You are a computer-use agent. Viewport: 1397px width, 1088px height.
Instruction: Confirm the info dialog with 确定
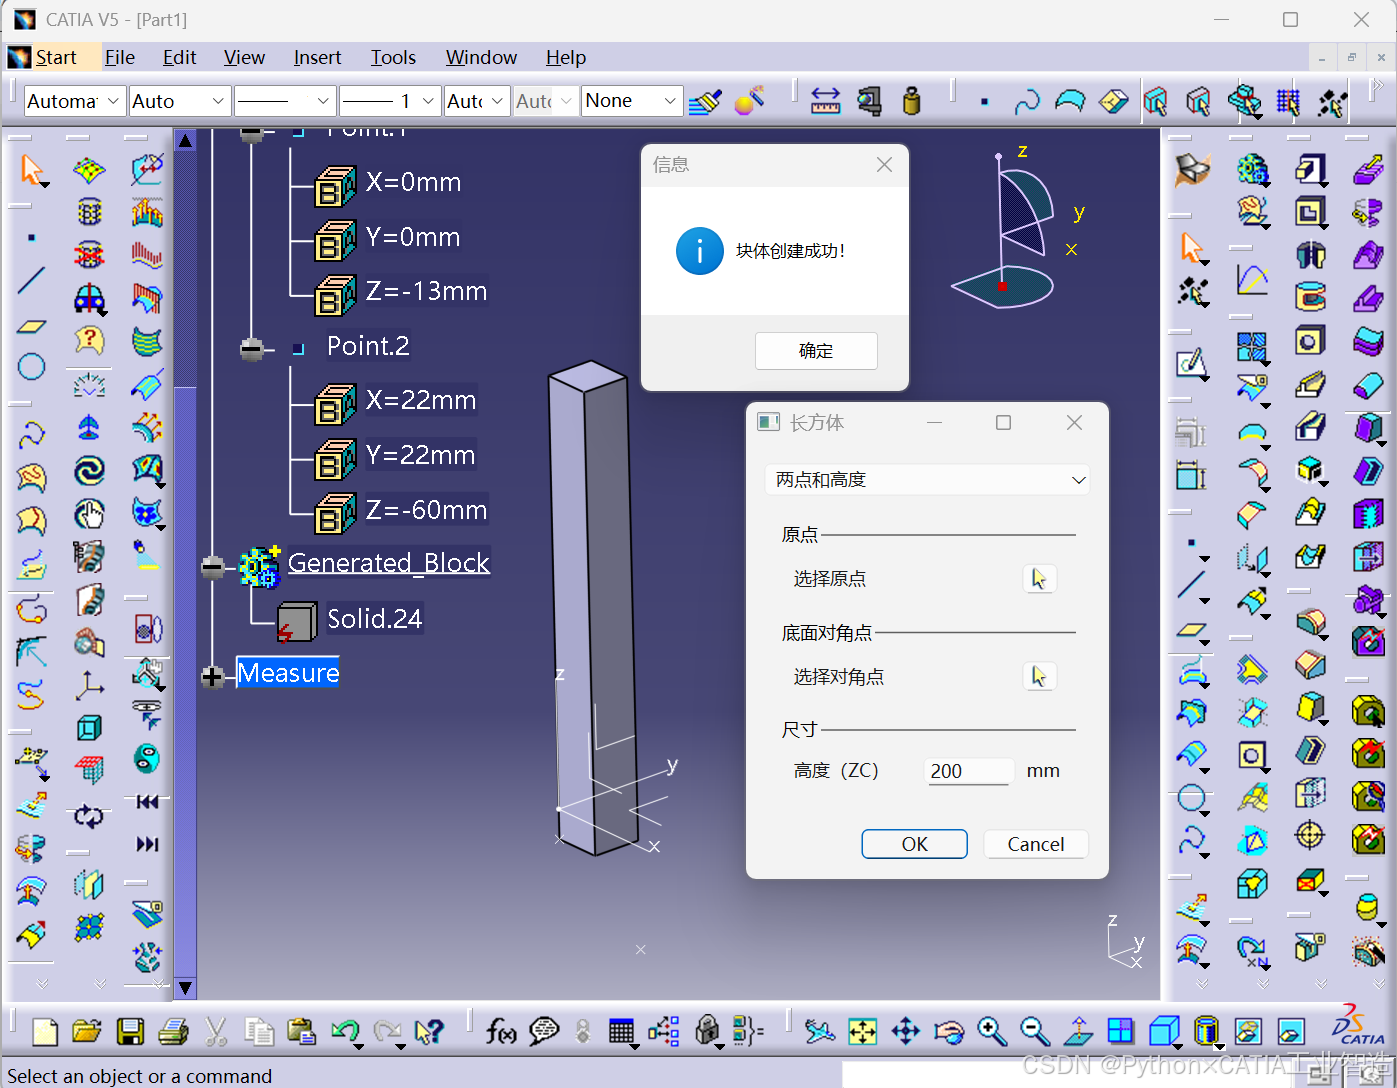coord(816,351)
